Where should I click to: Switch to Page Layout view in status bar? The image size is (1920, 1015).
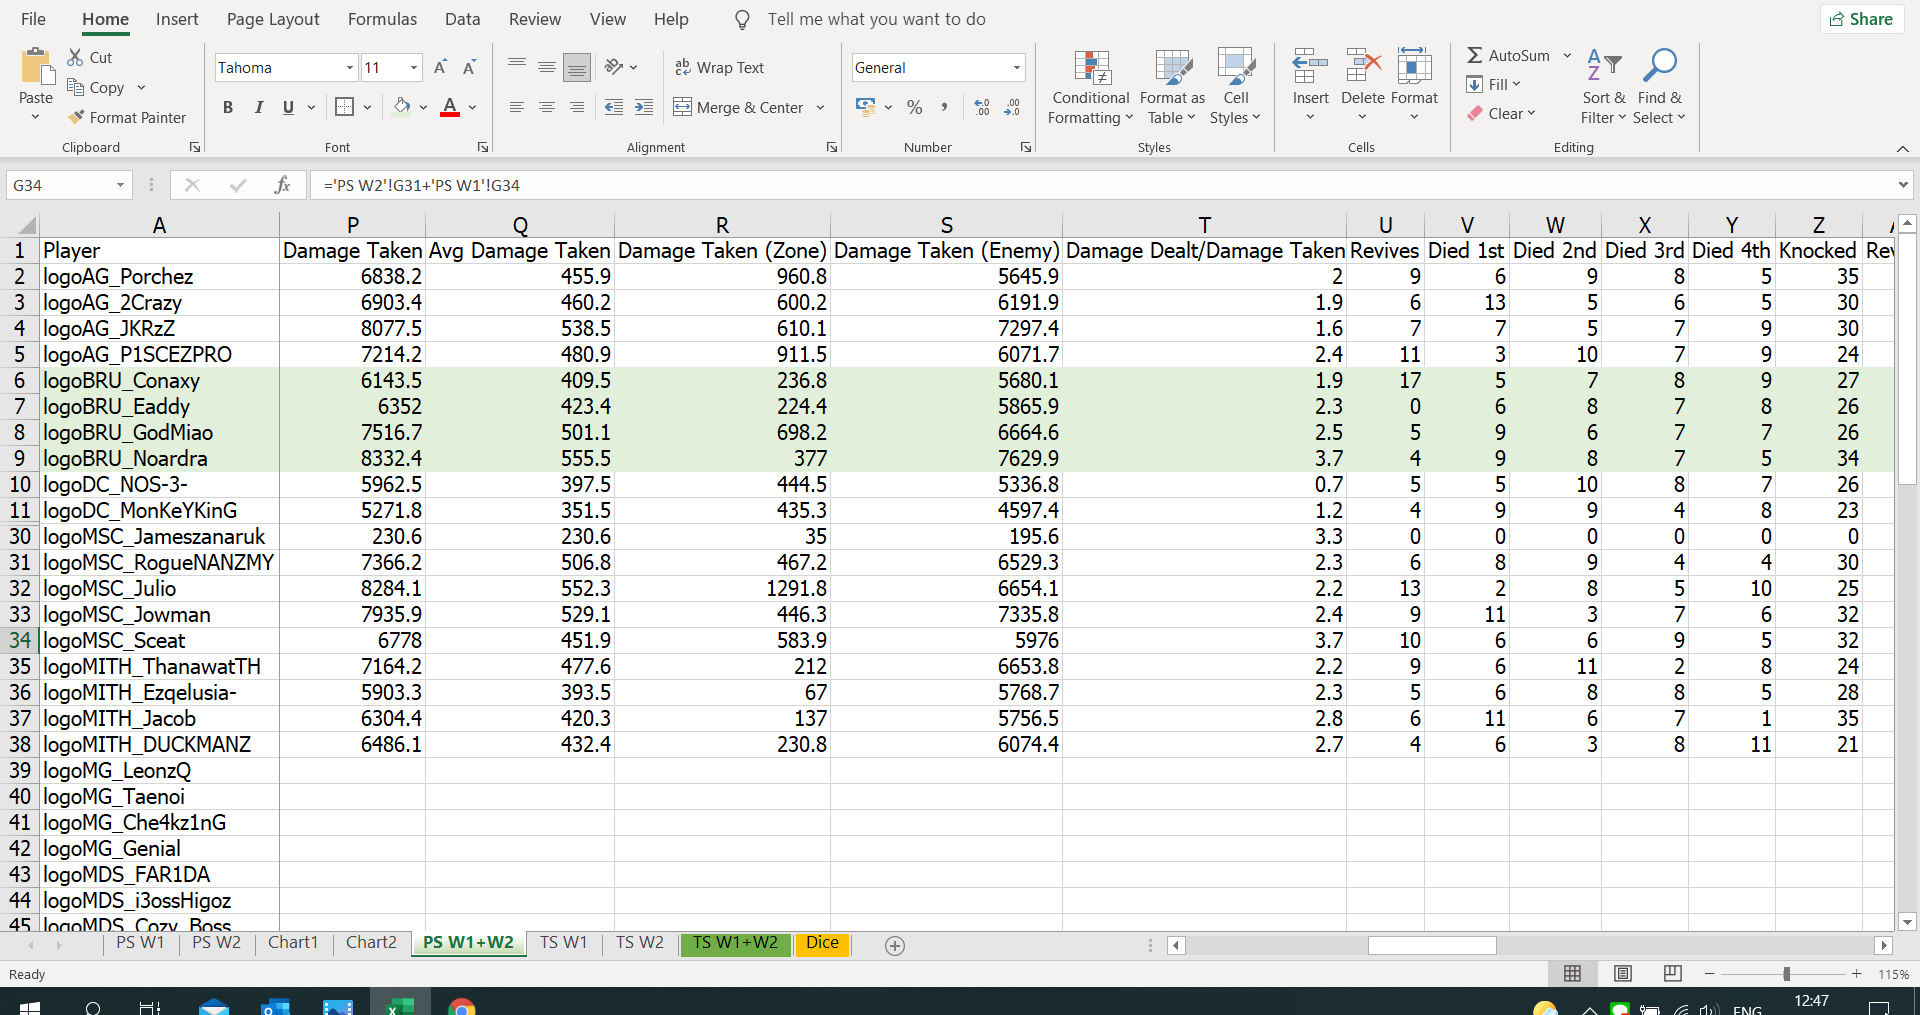pyautogui.click(x=1623, y=973)
